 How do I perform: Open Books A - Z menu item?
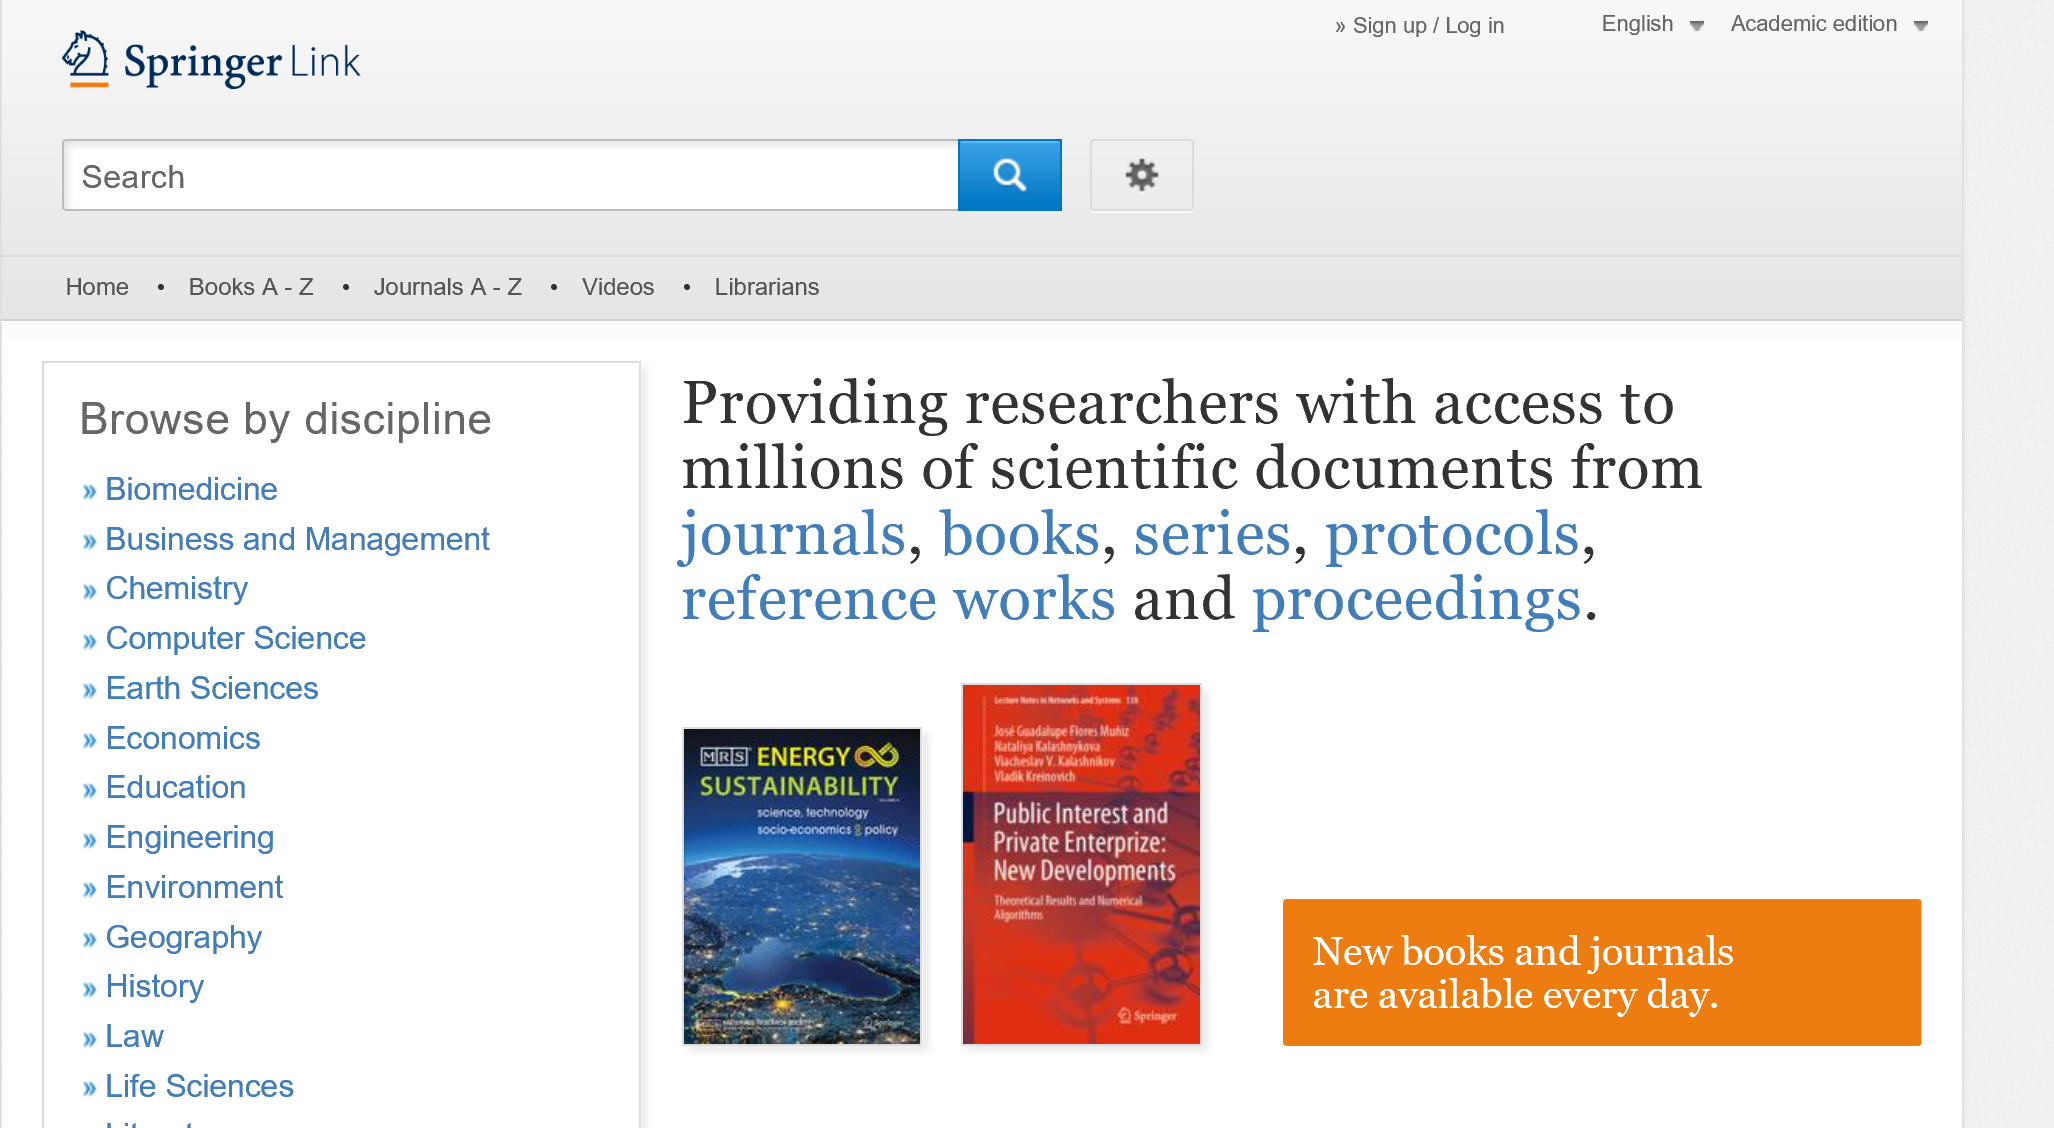point(251,287)
